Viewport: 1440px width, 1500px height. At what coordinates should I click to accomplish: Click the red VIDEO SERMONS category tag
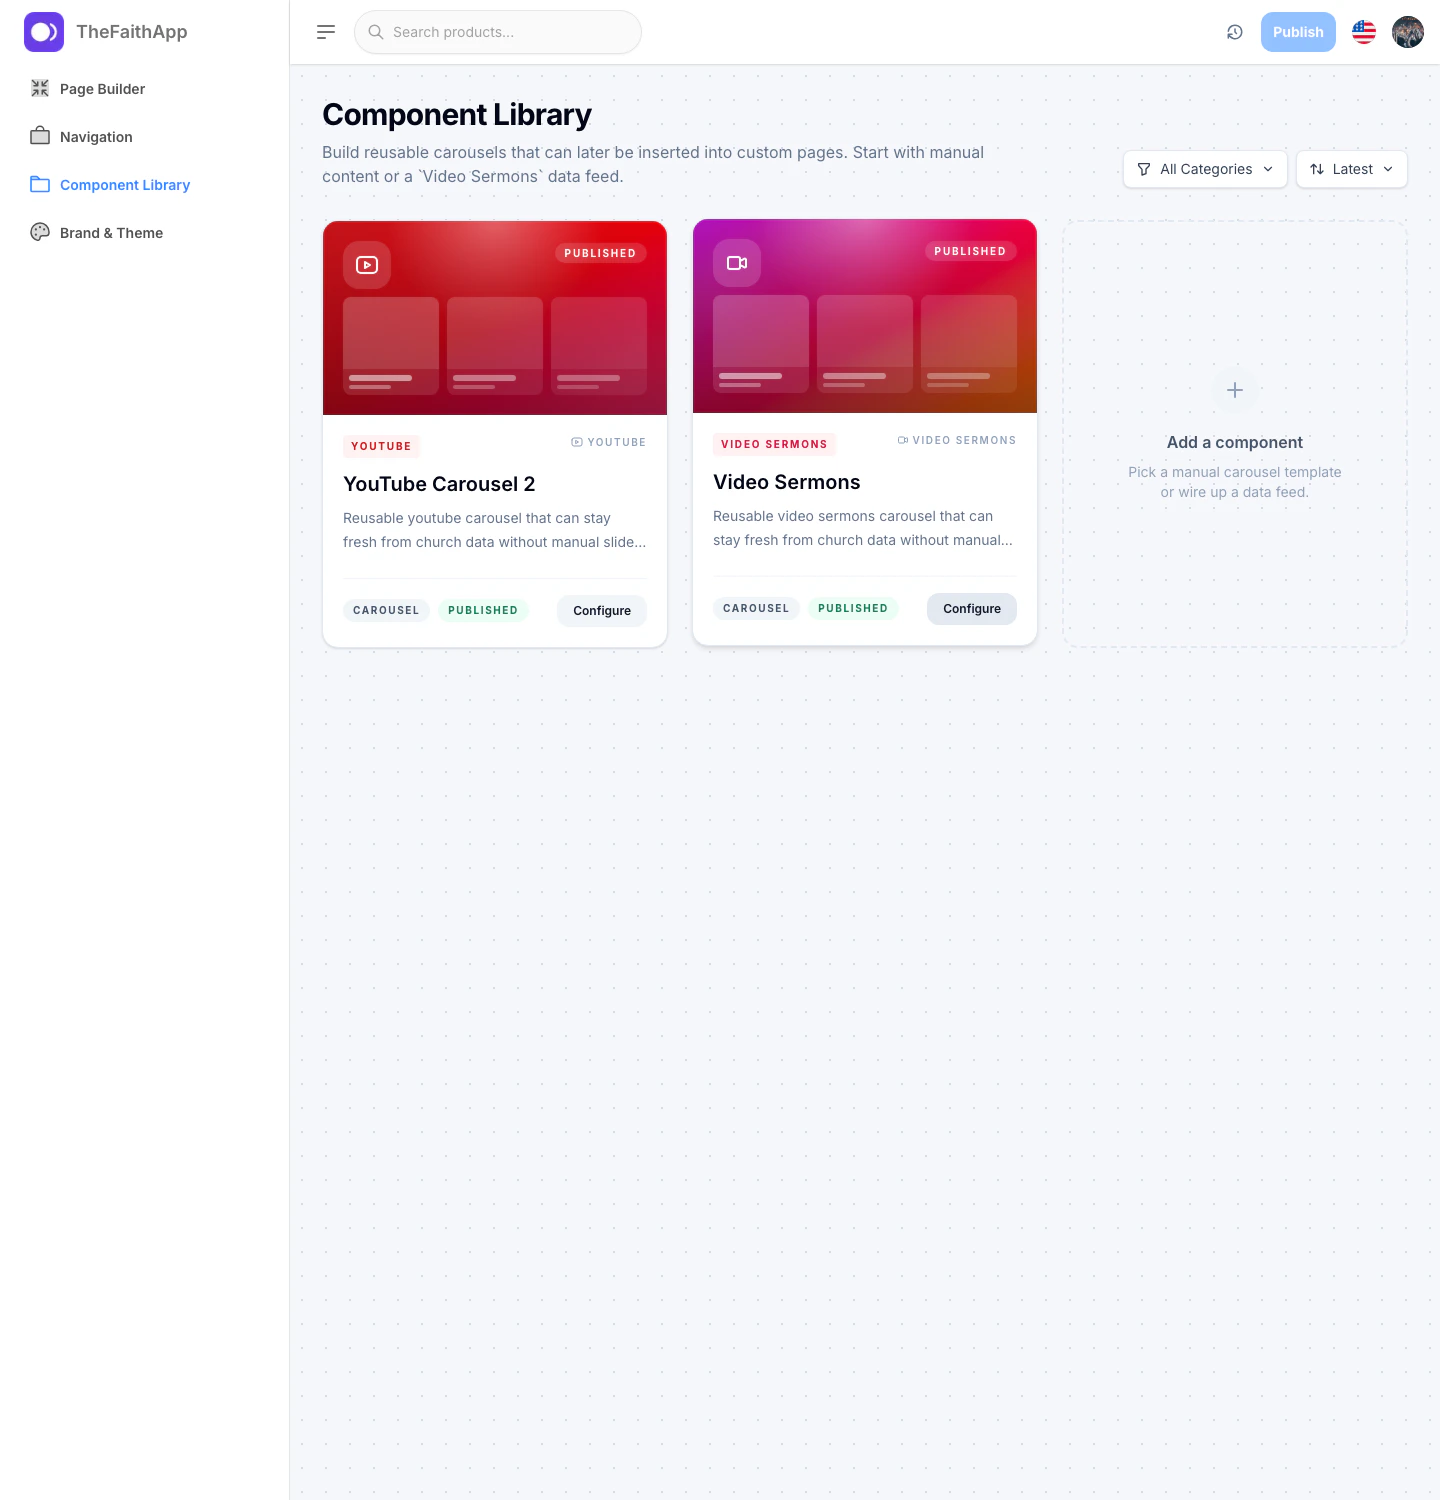(774, 444)
